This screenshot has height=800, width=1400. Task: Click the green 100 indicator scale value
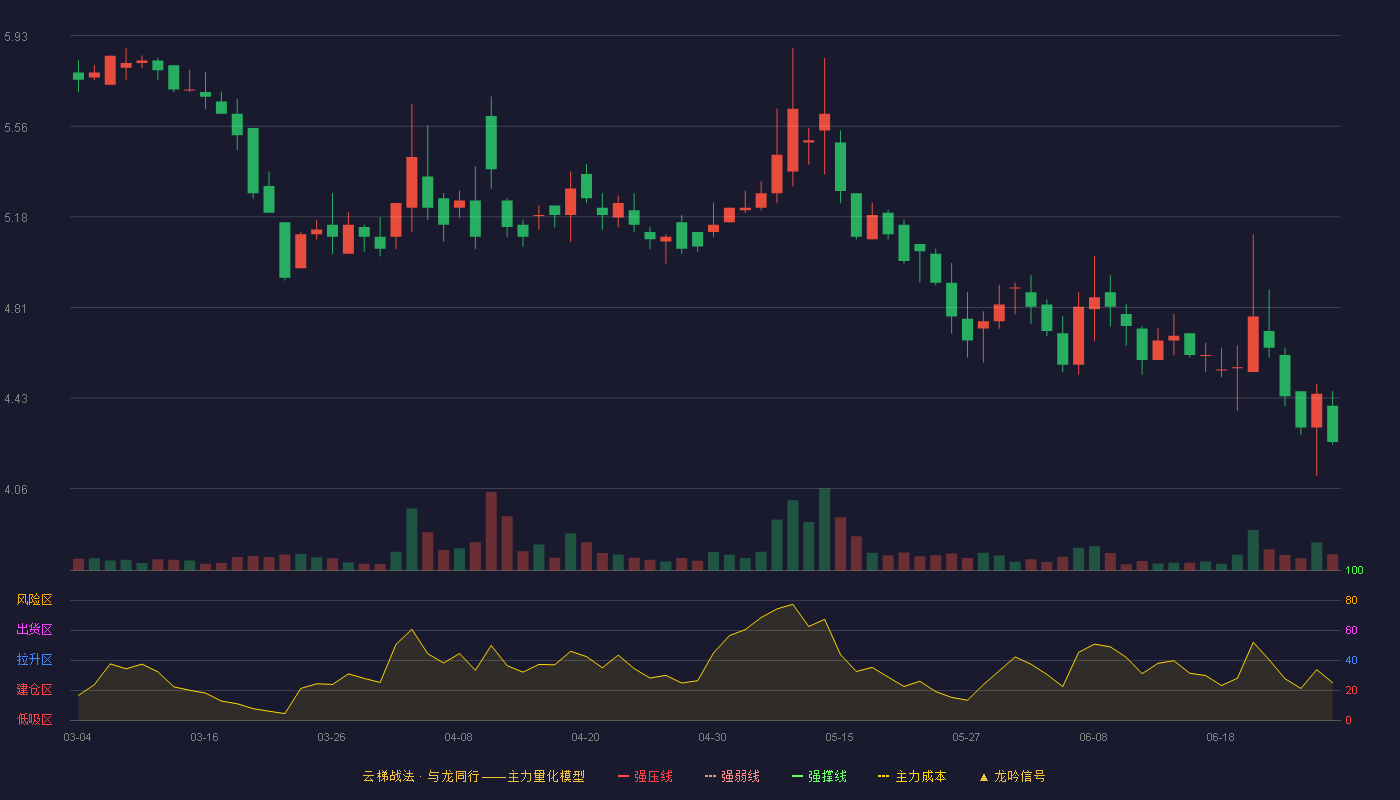pyautogui.click(x=1354, y=571)
